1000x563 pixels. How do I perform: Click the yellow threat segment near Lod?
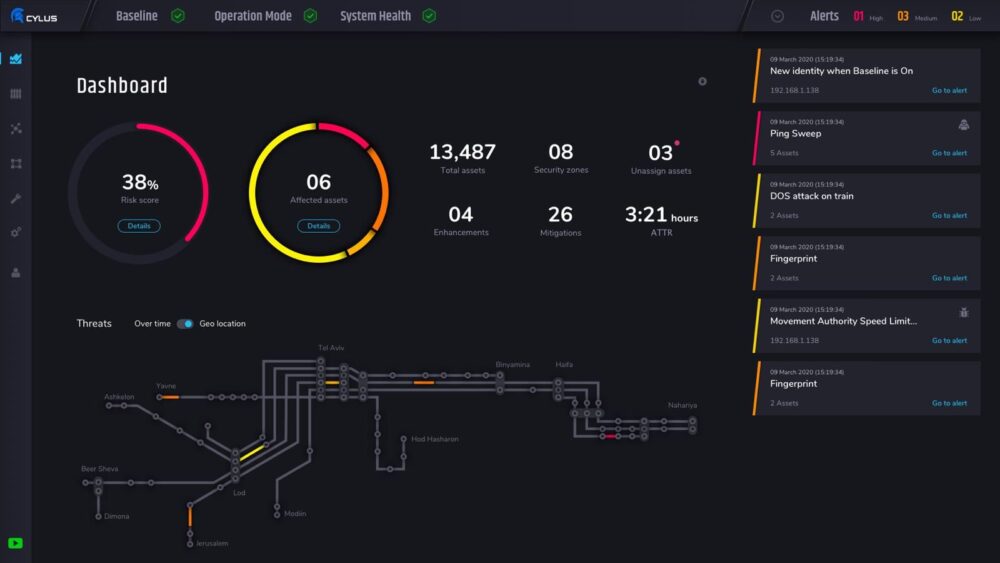[251, 453]
